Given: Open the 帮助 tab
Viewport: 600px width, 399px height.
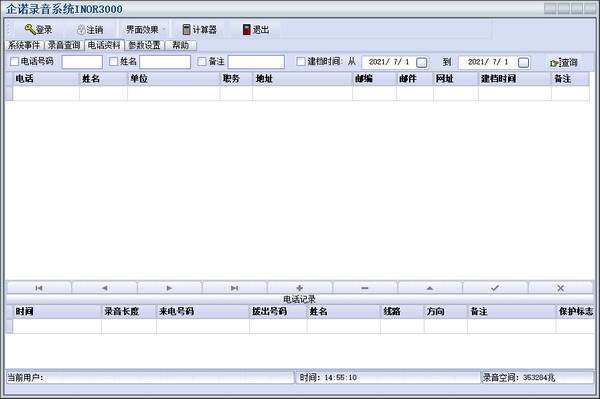Looking at the screenshot, I should pyautogui.click(x=181, y=45).
